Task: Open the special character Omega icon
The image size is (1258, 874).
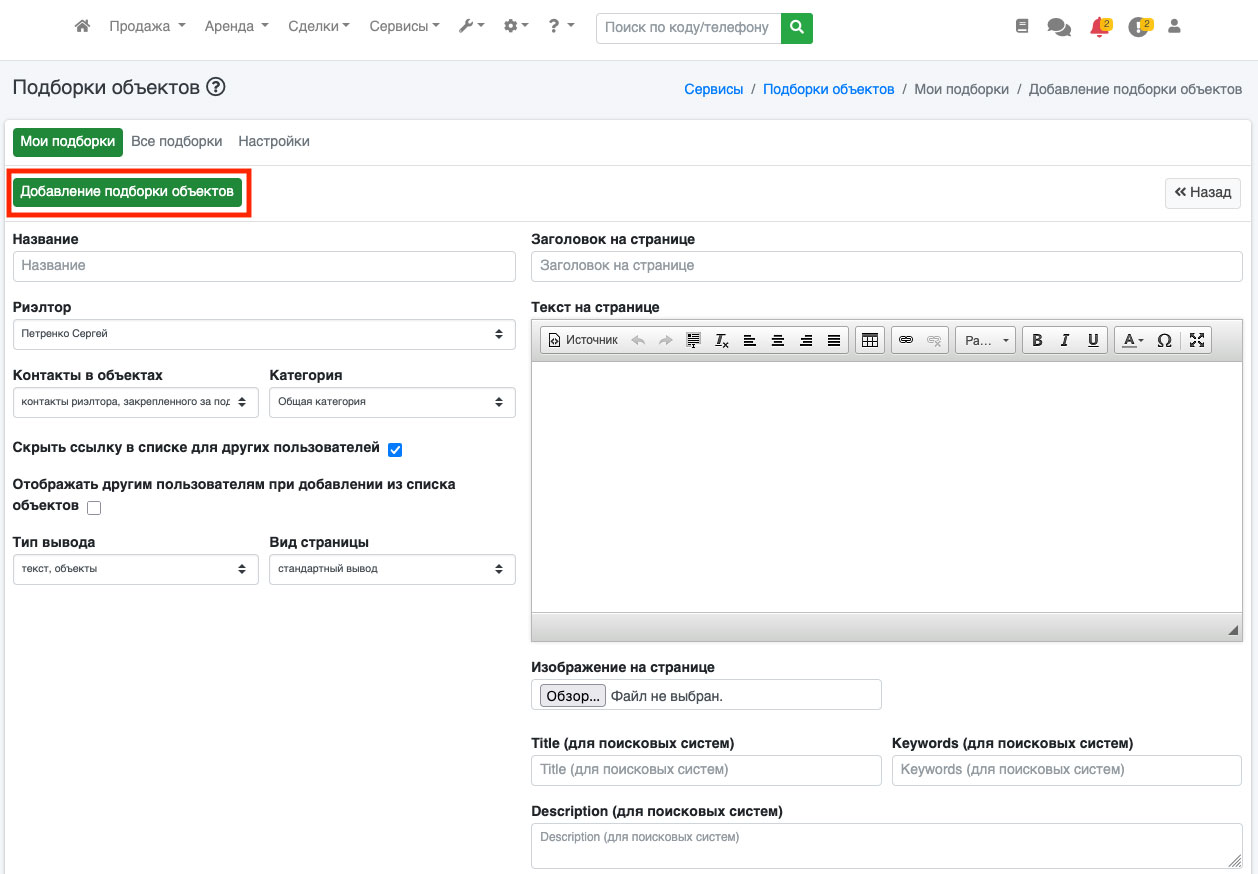Action: (1164, 340)
